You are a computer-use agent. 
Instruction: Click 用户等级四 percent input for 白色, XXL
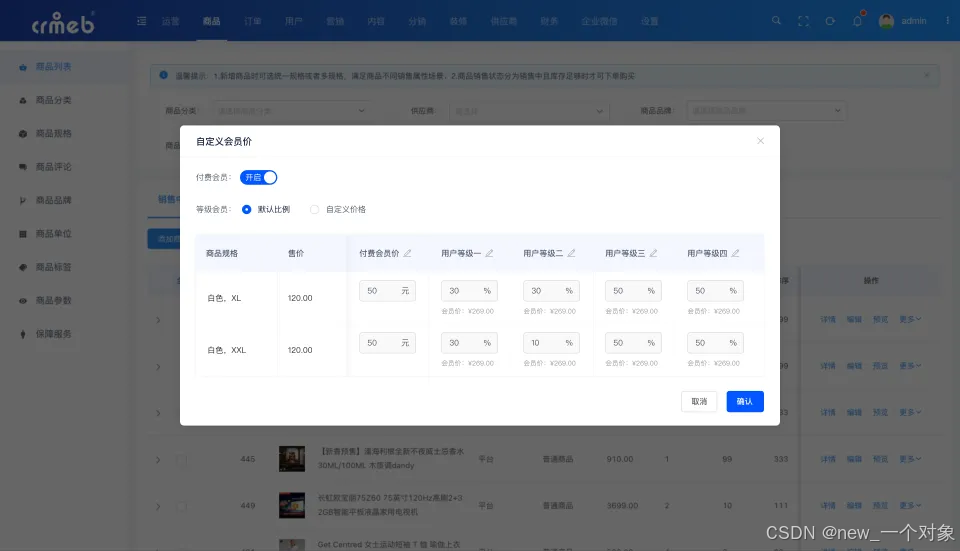click(715, 343)
